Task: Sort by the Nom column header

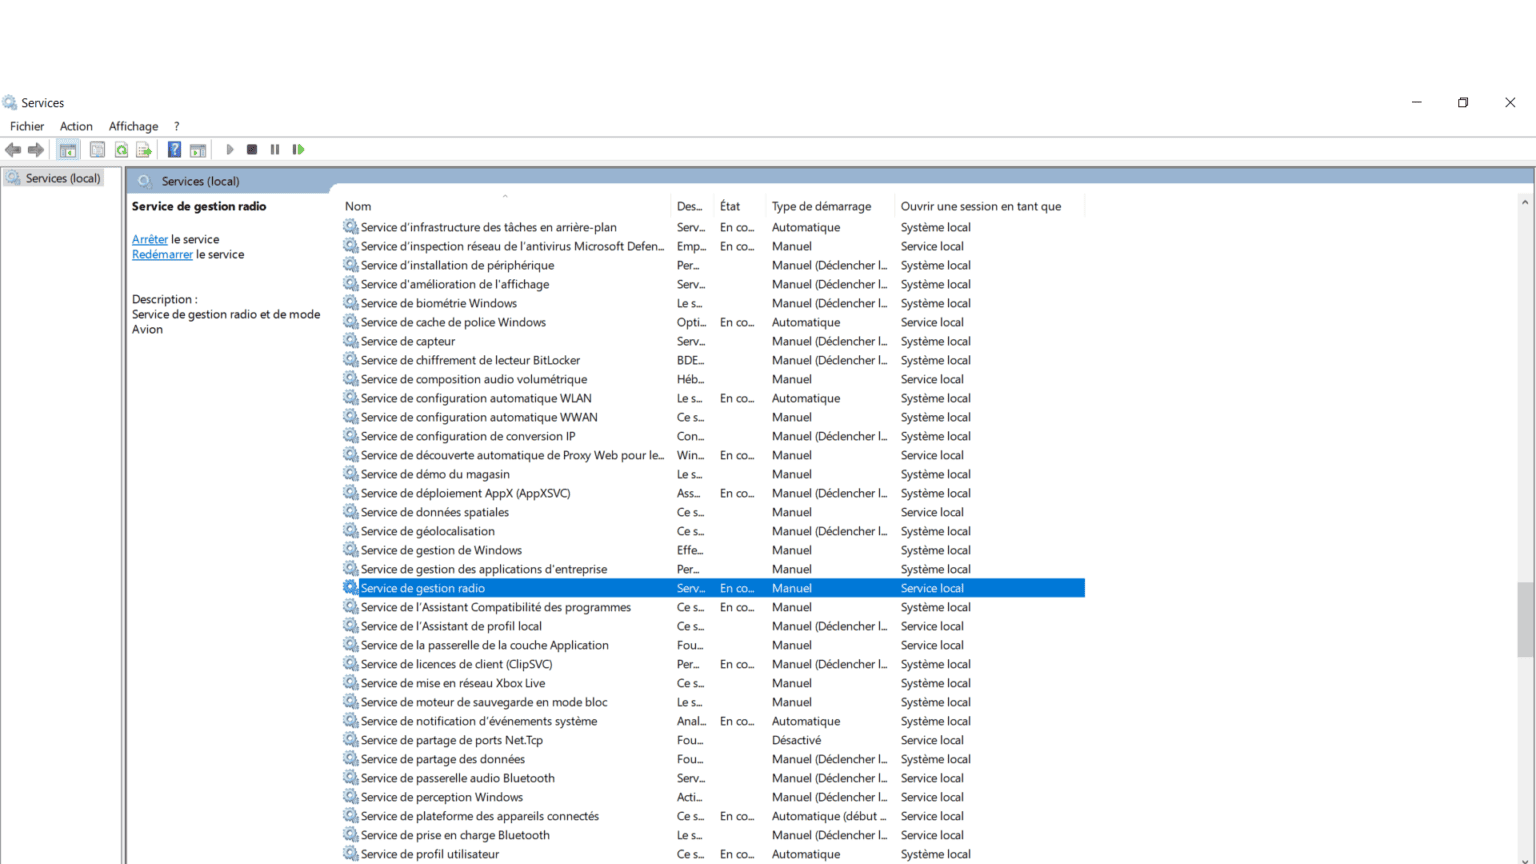Action: tap(505, 206)
